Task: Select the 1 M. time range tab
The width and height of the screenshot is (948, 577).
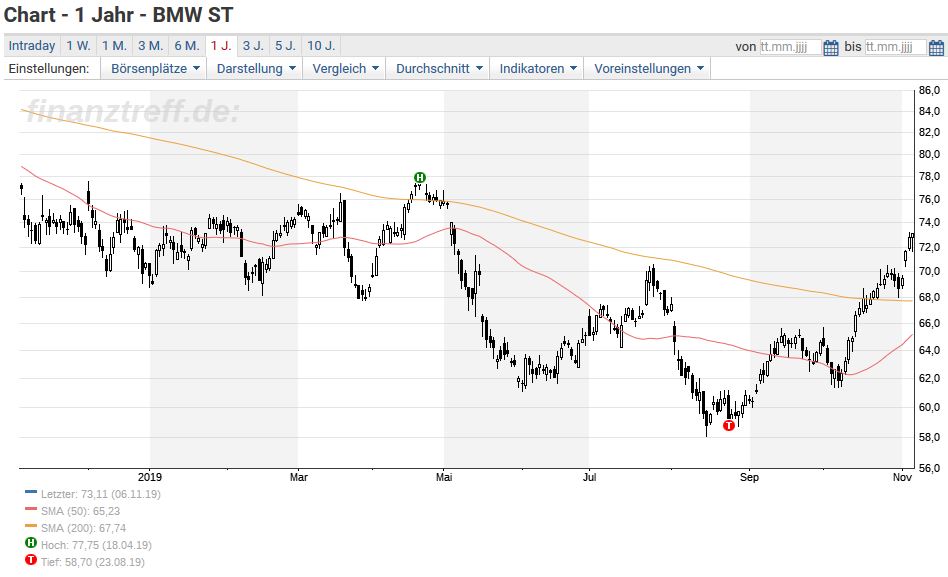Action: tap(114, 46)
